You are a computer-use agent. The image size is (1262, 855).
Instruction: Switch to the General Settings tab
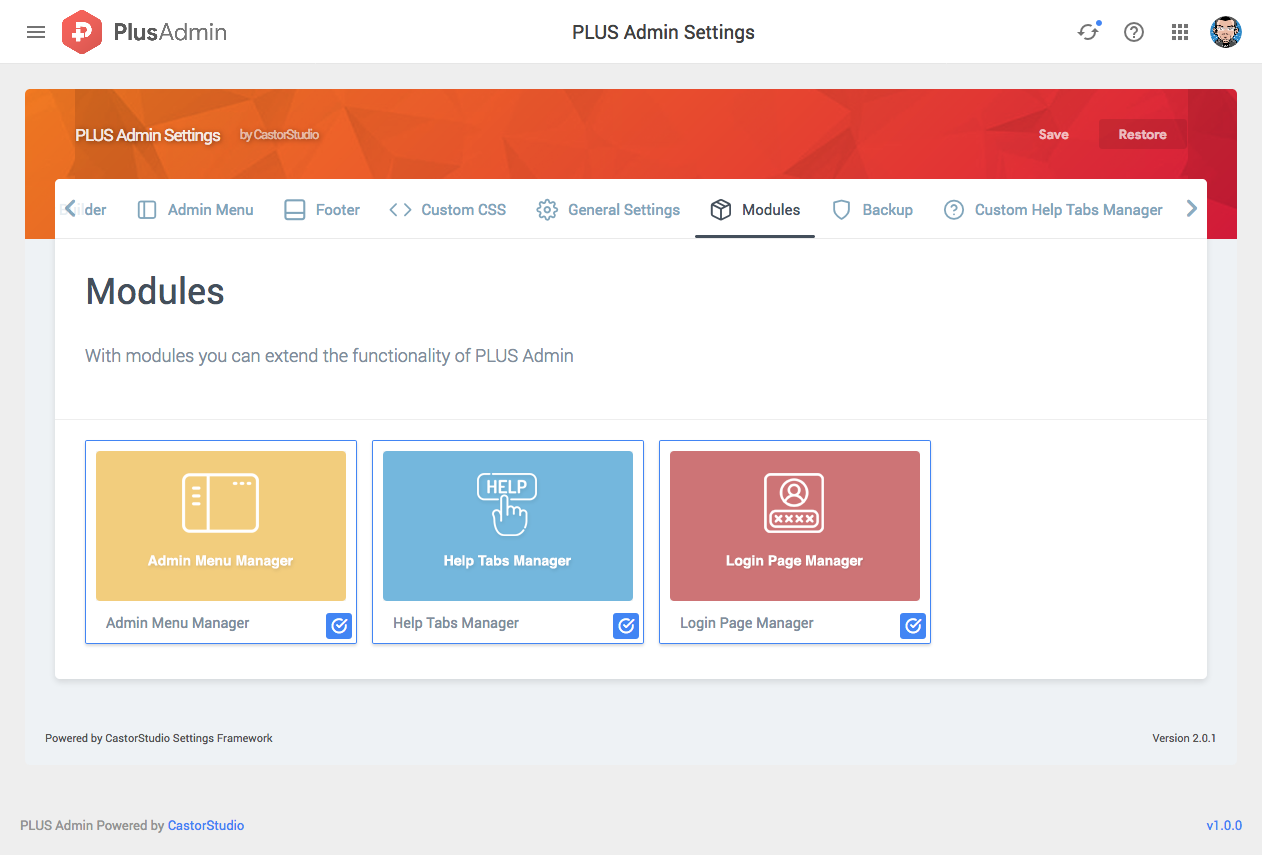click(x=608, y=210)
